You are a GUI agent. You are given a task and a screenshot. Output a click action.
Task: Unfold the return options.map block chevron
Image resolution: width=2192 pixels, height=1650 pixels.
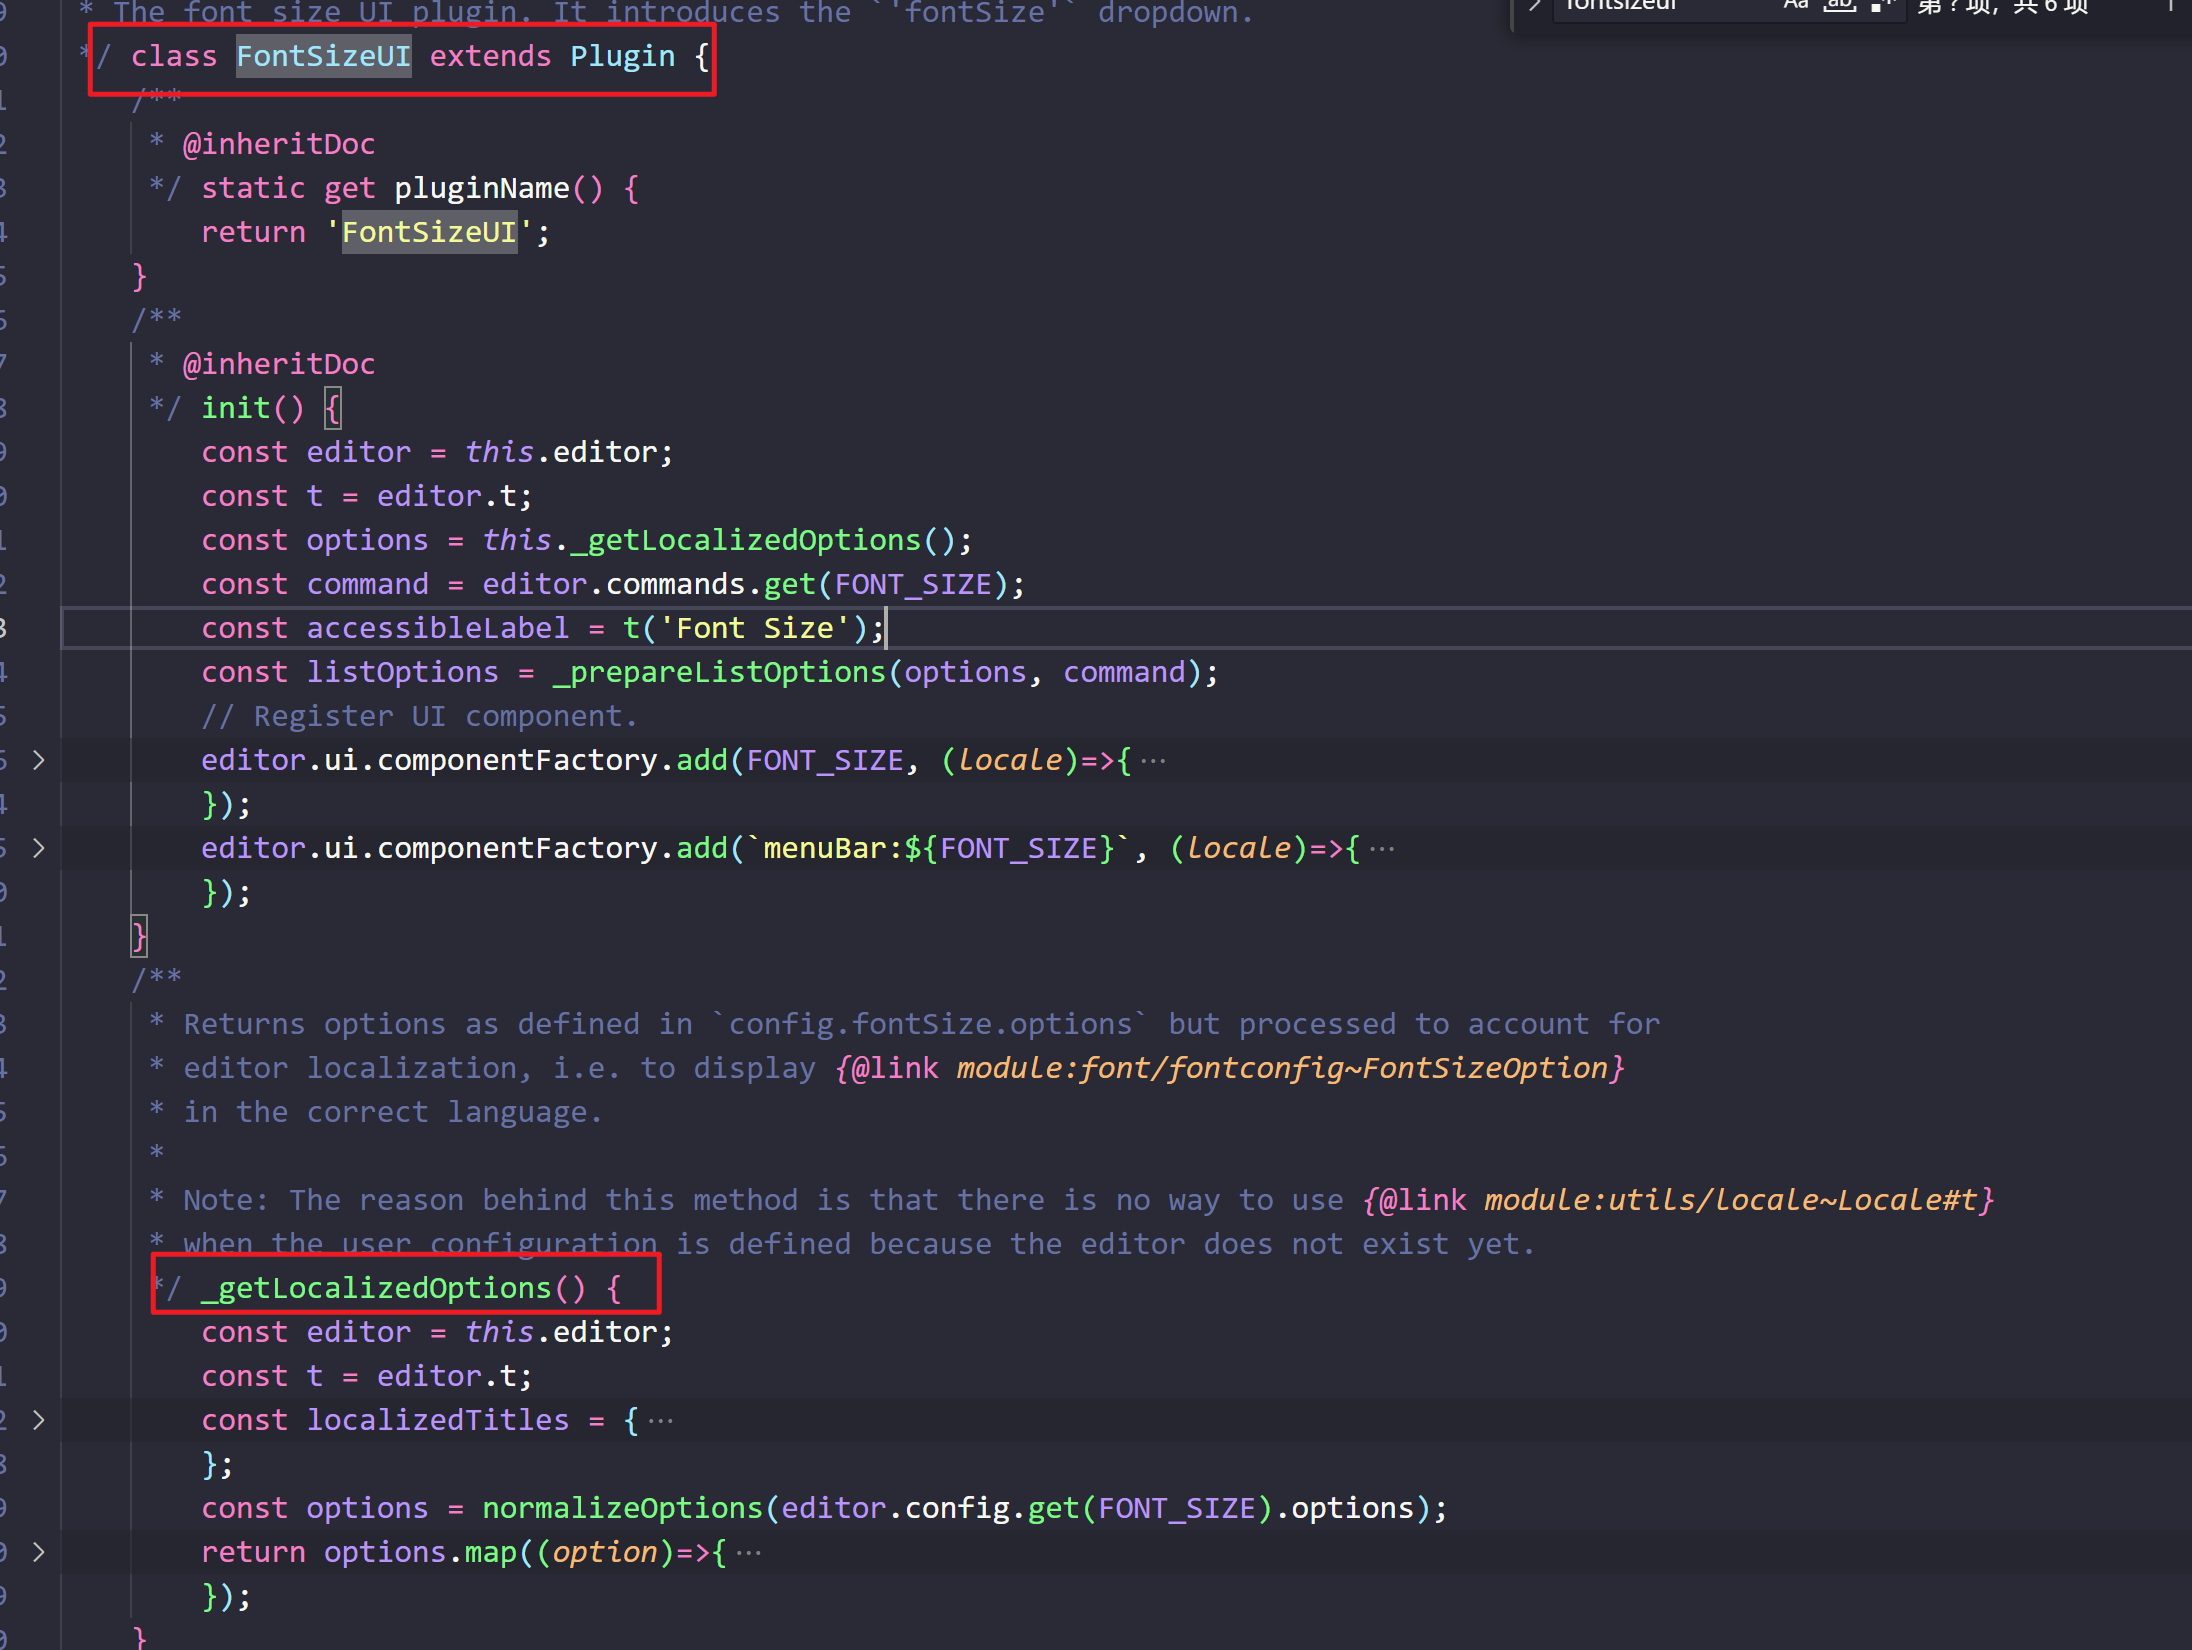[38, 1552]
